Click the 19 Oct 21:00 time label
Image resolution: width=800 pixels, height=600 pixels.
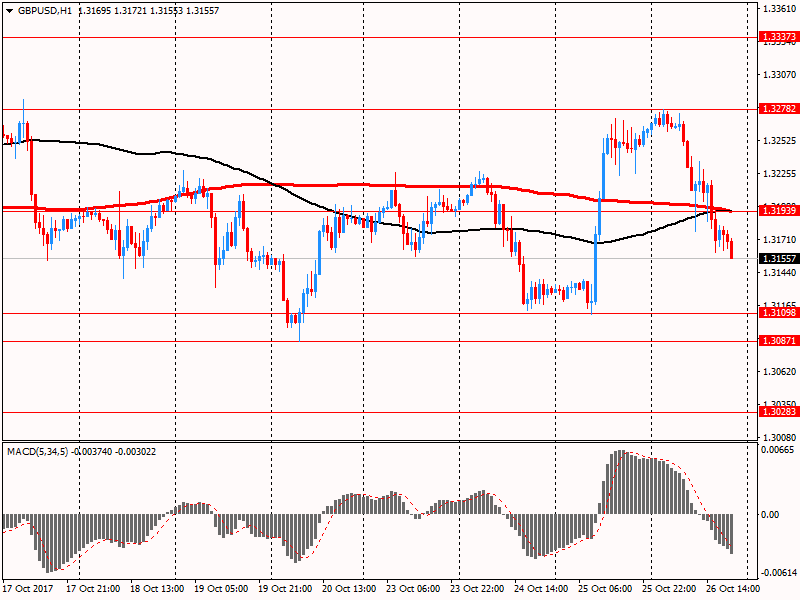(x=285, y=589)
